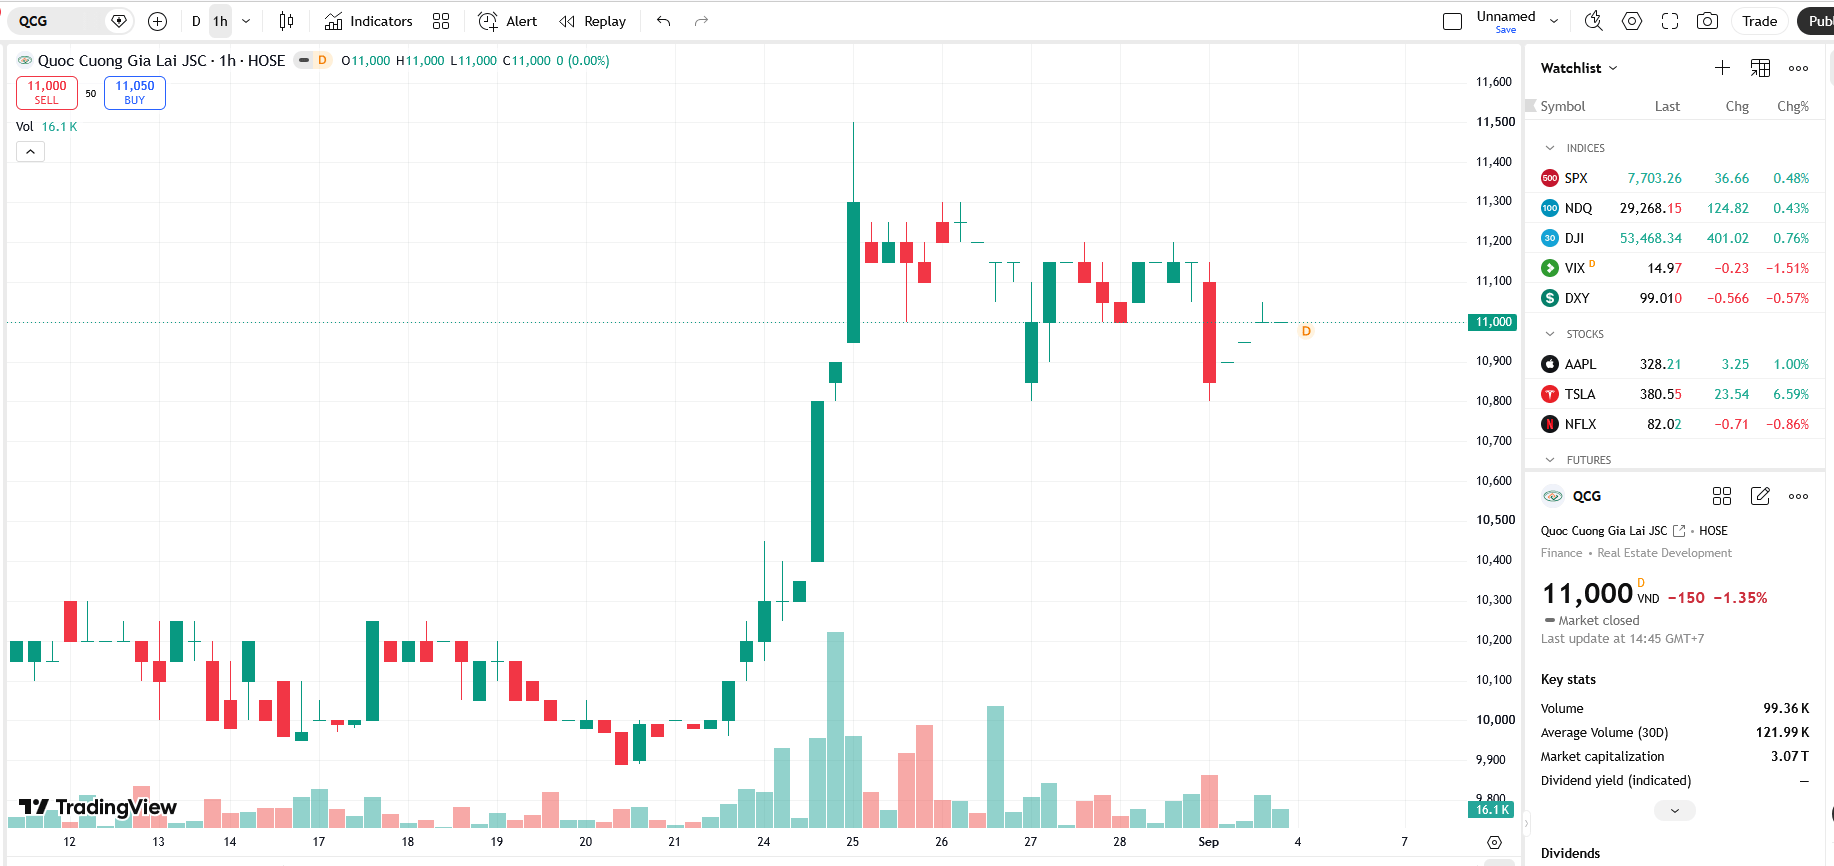The height and width of the screenshot is (866, 1834).
Task: Select SPX in the watchlist
Action: pyautogui.click(x=1675, y=178)
